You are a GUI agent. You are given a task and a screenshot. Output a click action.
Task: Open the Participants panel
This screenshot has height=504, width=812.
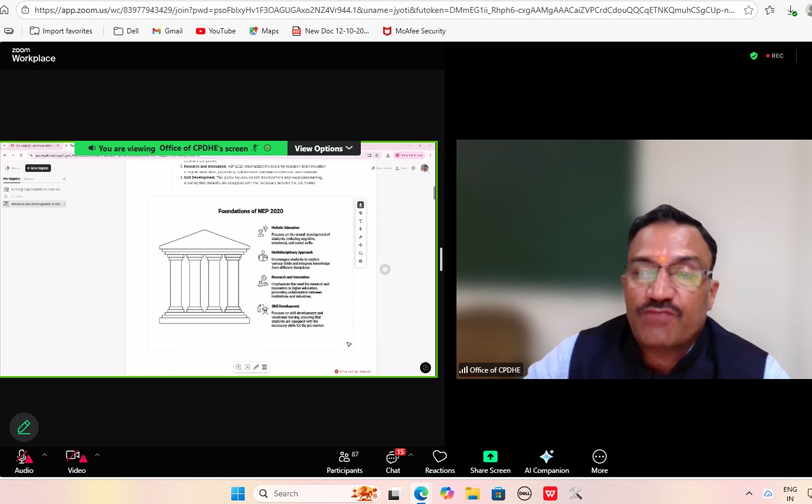pos(344,462)
